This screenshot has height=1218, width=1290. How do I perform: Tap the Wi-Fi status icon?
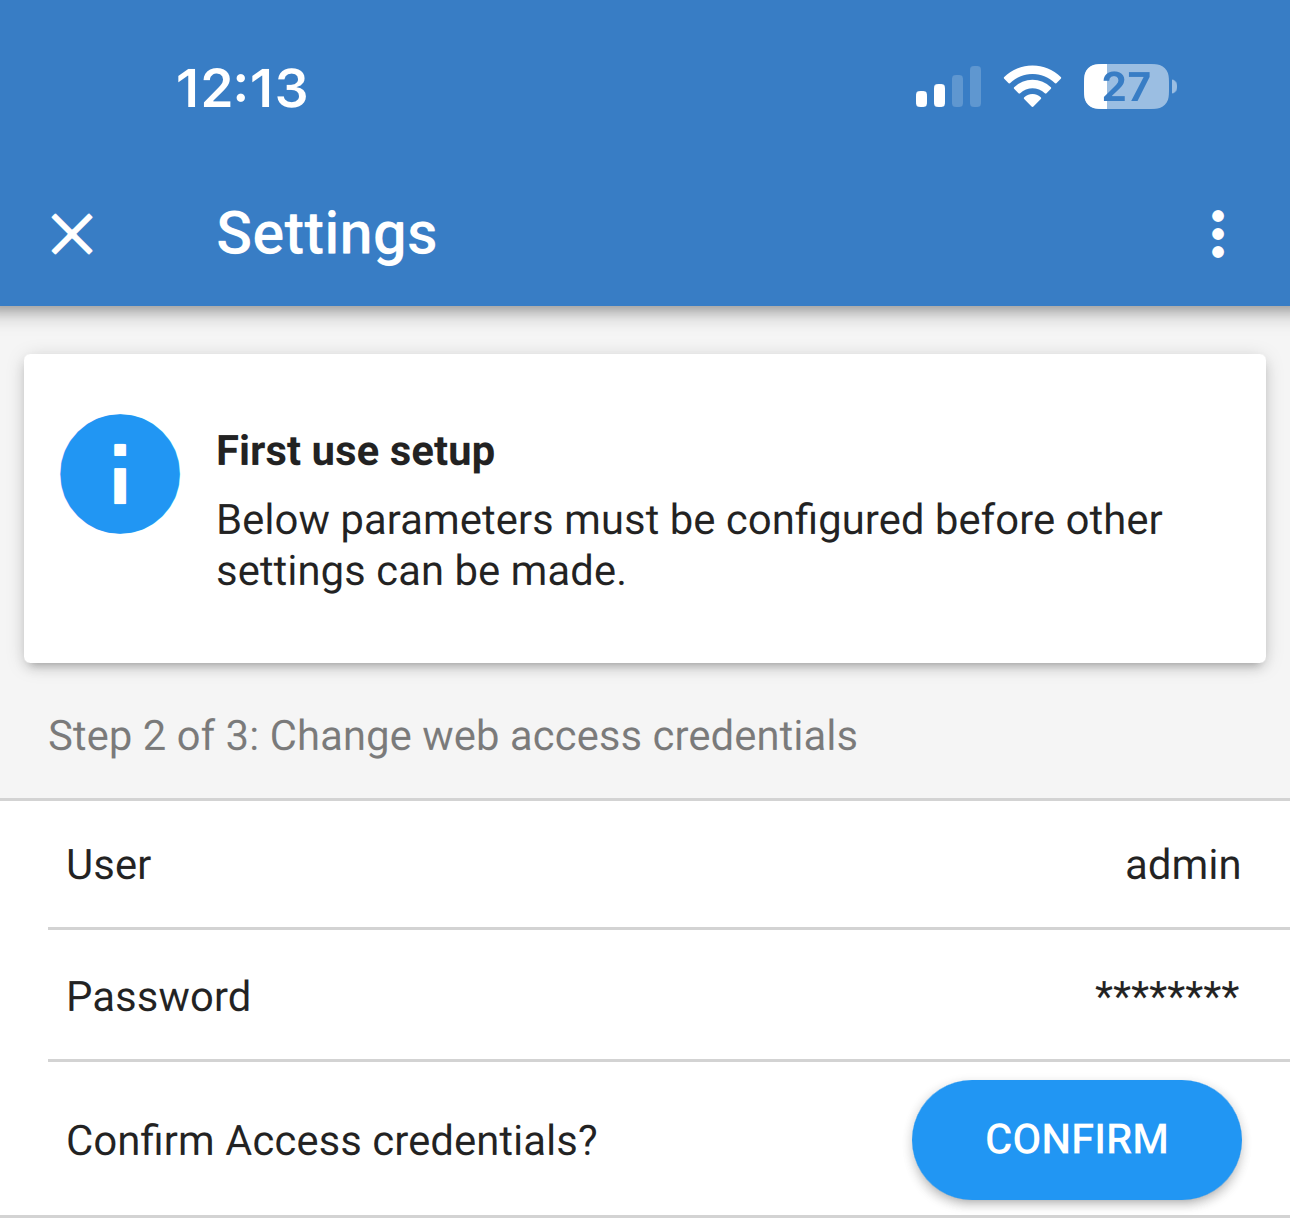[1032, 87]
